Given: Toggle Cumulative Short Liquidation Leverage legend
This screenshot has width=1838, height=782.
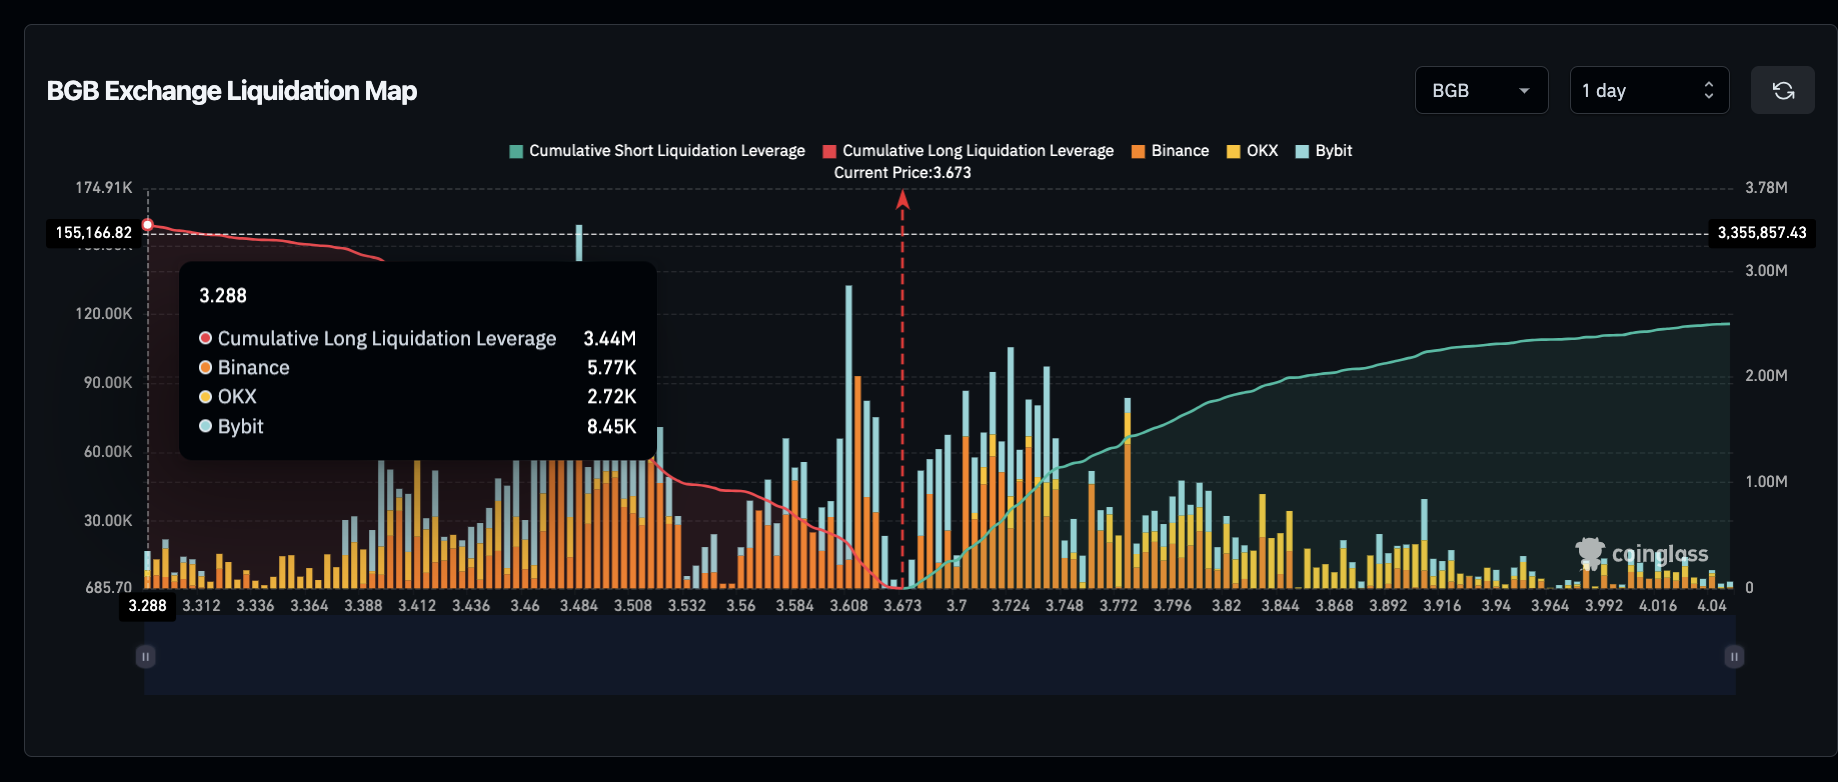Looking at the screenshot, I should [x=657, y=151].
